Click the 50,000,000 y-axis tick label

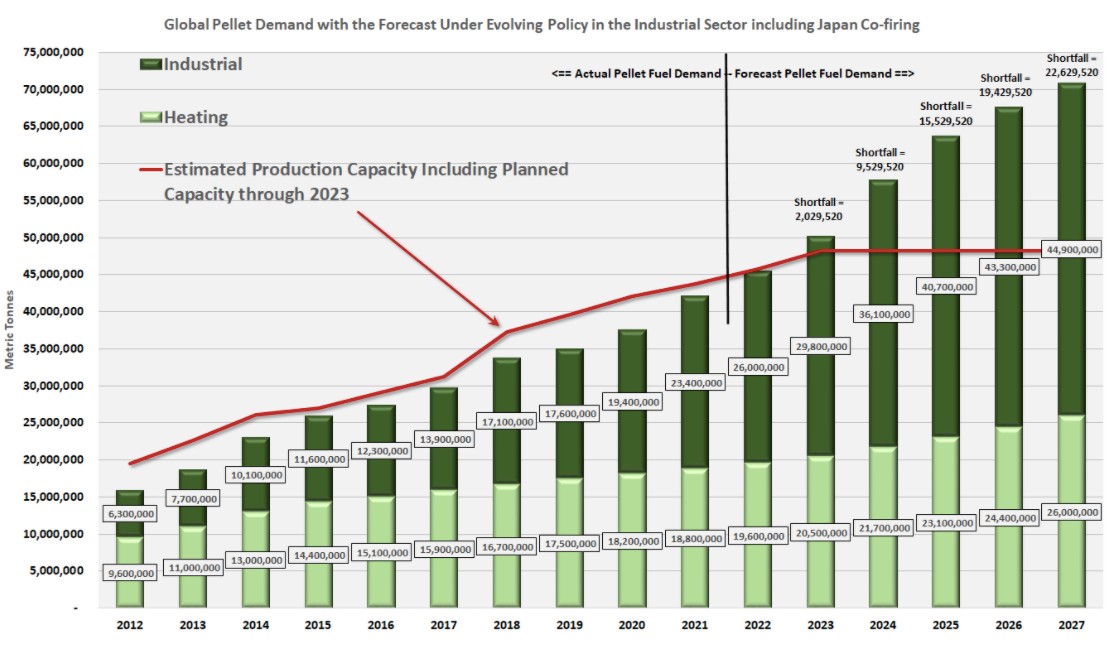coord(53,237)
